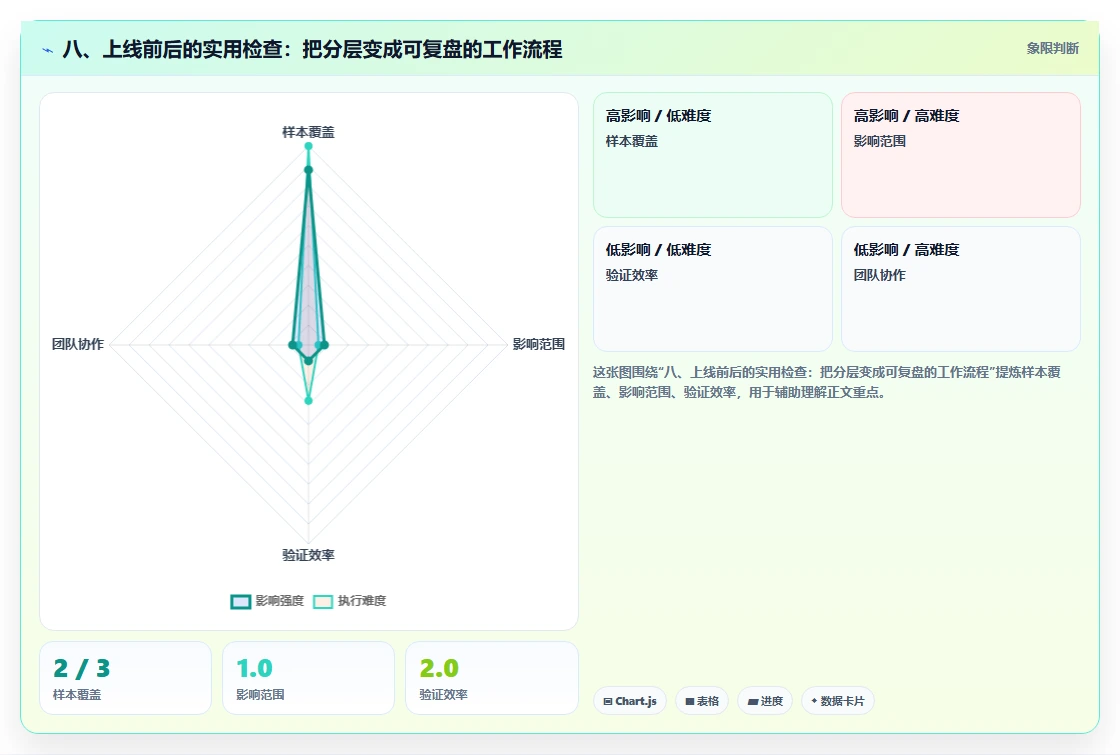
Task: Click the 团队协作 radar axis label
Action: pyautogui.click(x=78, y=344)
